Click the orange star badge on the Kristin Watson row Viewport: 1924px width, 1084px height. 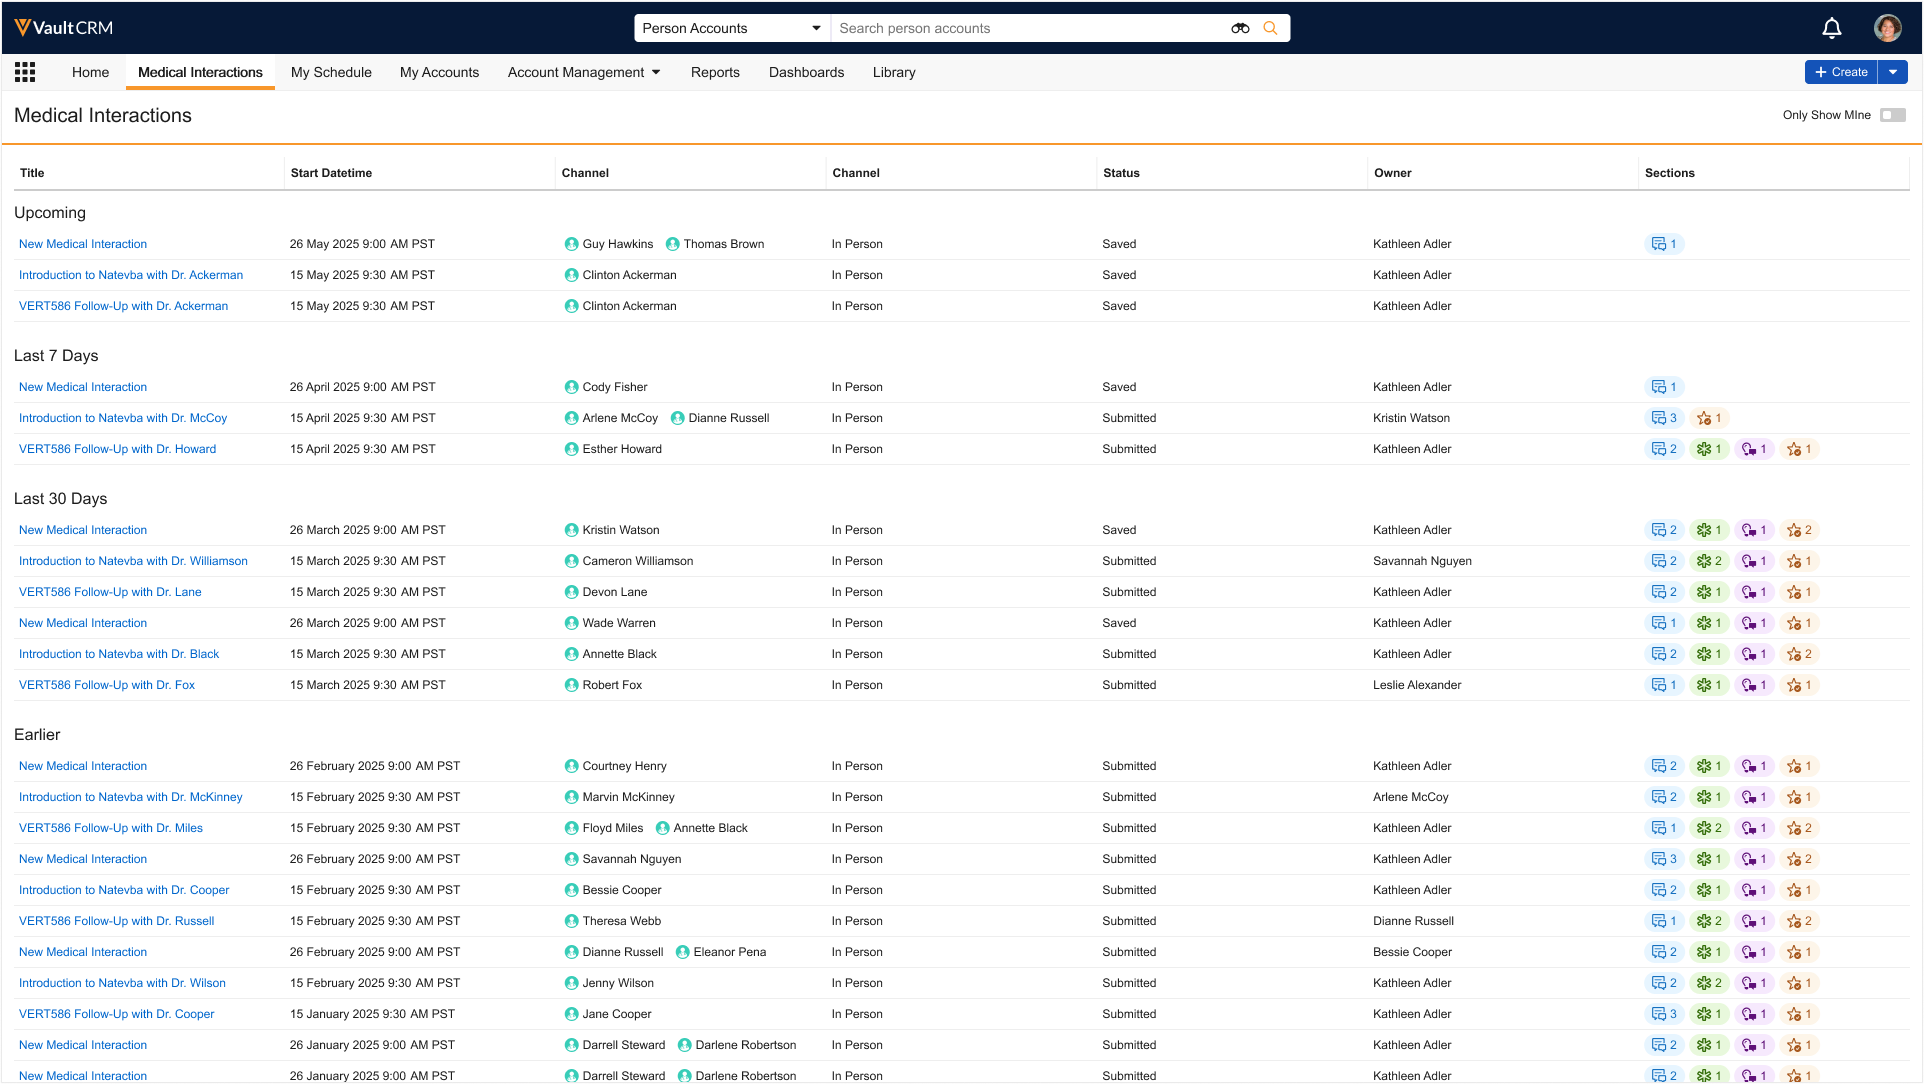tap(1799, 530)
